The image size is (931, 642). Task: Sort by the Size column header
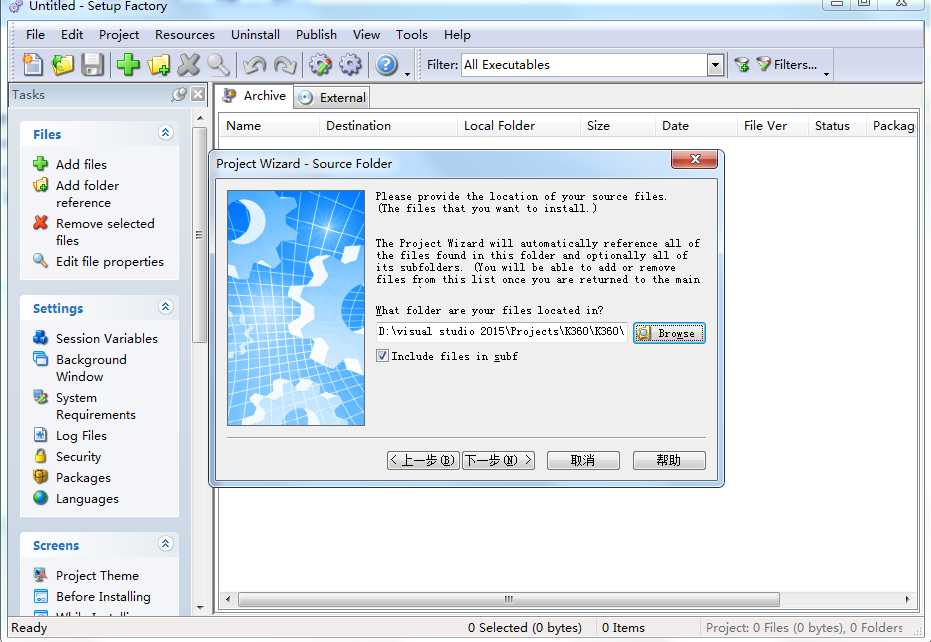[x=618, y=125]
